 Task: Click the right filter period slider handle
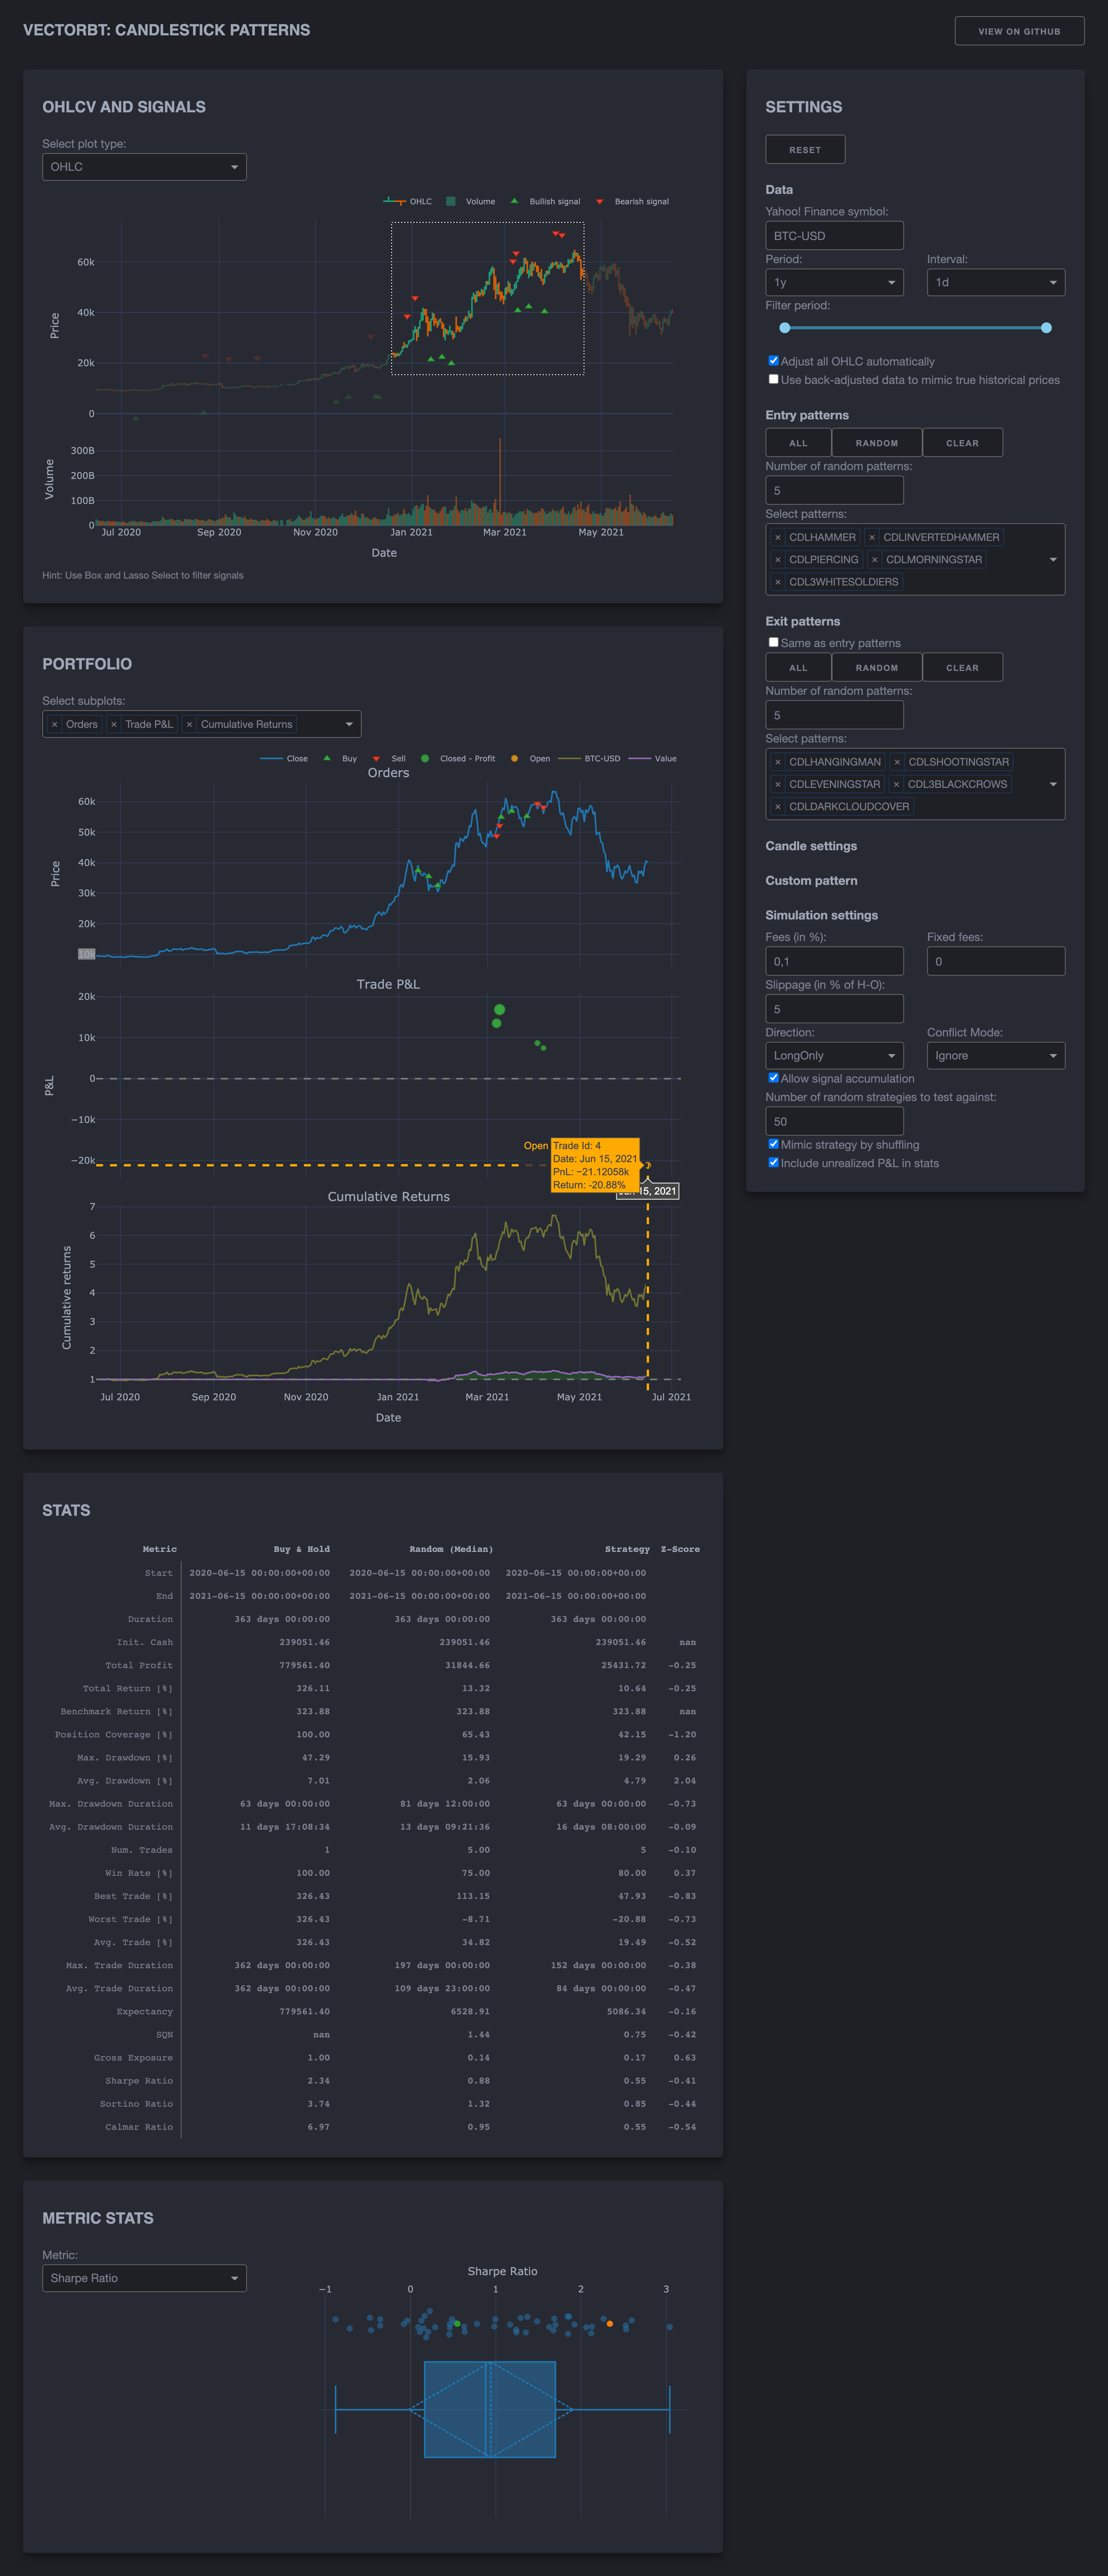[1046, 328]
